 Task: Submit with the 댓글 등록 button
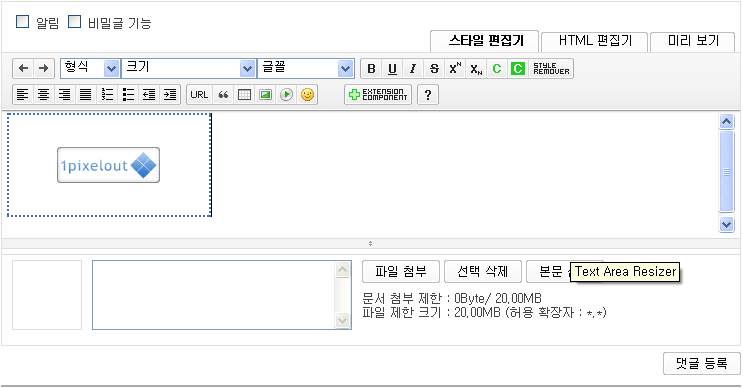click(x=702, y=363)
